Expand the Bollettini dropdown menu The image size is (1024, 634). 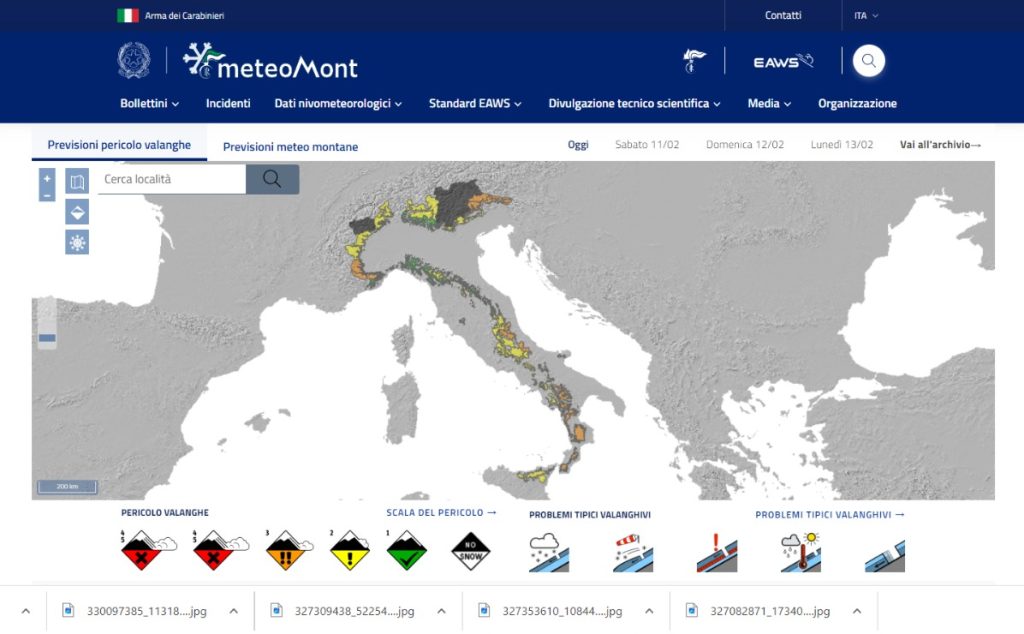[x=148, y=103]
